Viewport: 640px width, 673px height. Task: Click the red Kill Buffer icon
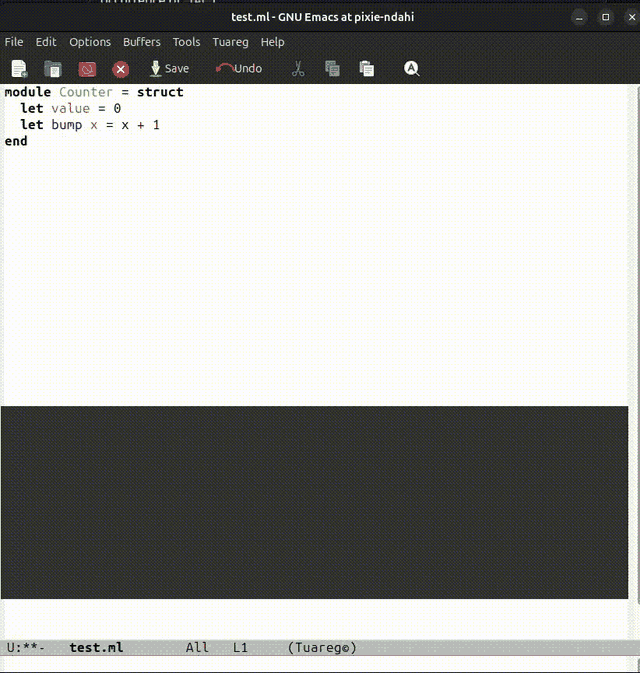point(87,69)
